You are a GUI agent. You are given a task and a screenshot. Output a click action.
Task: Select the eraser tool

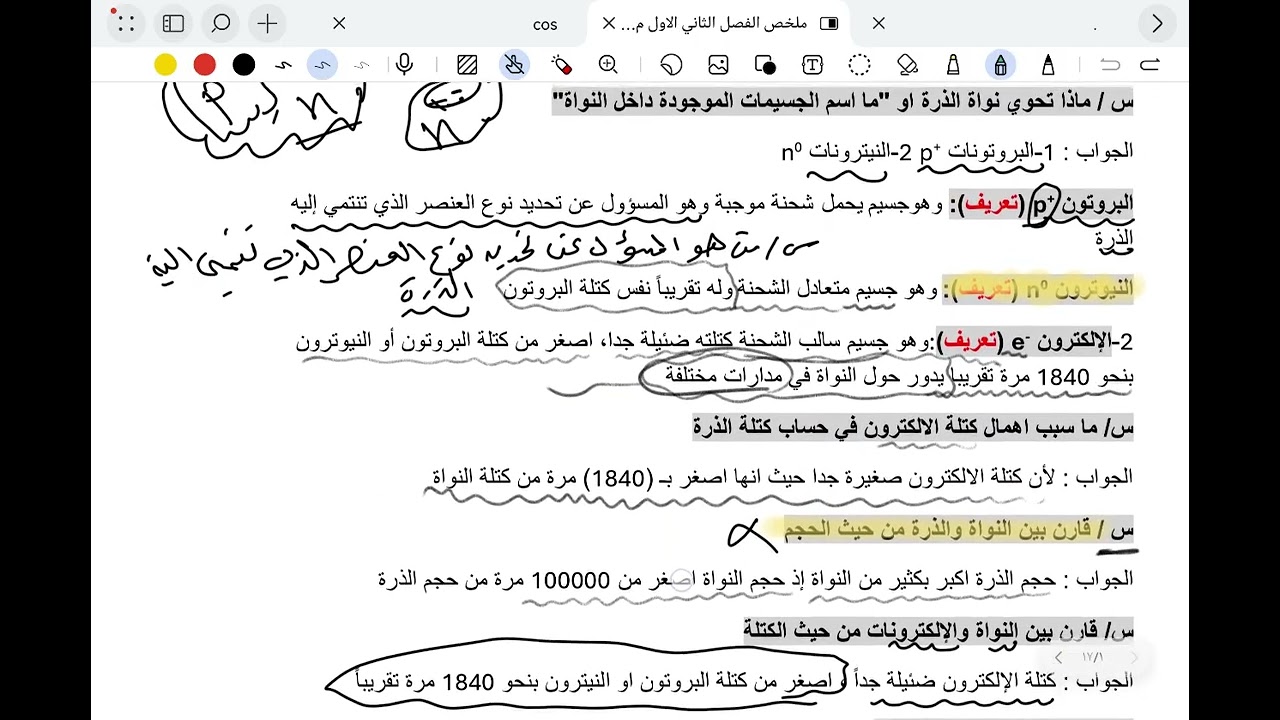(x=907, y=65)
